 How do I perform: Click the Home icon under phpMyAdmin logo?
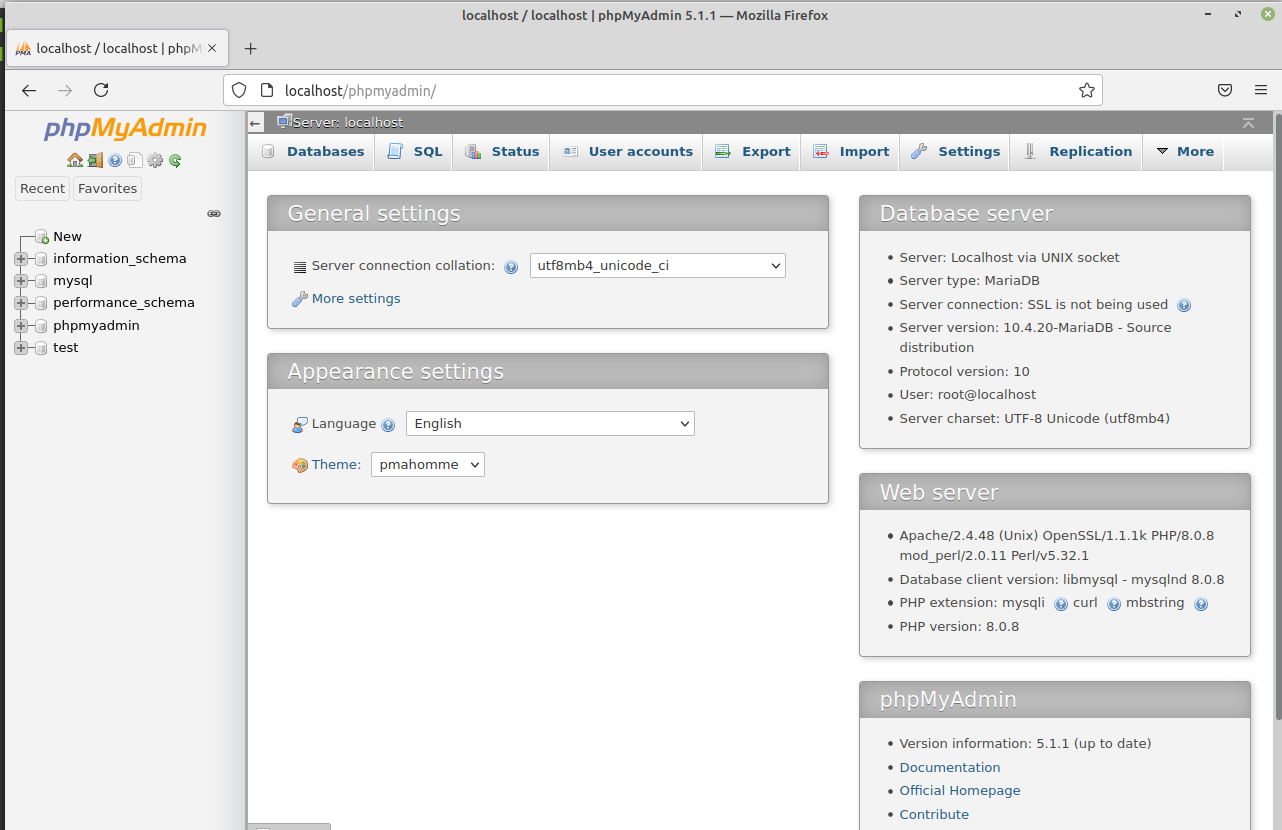[75, 160]
